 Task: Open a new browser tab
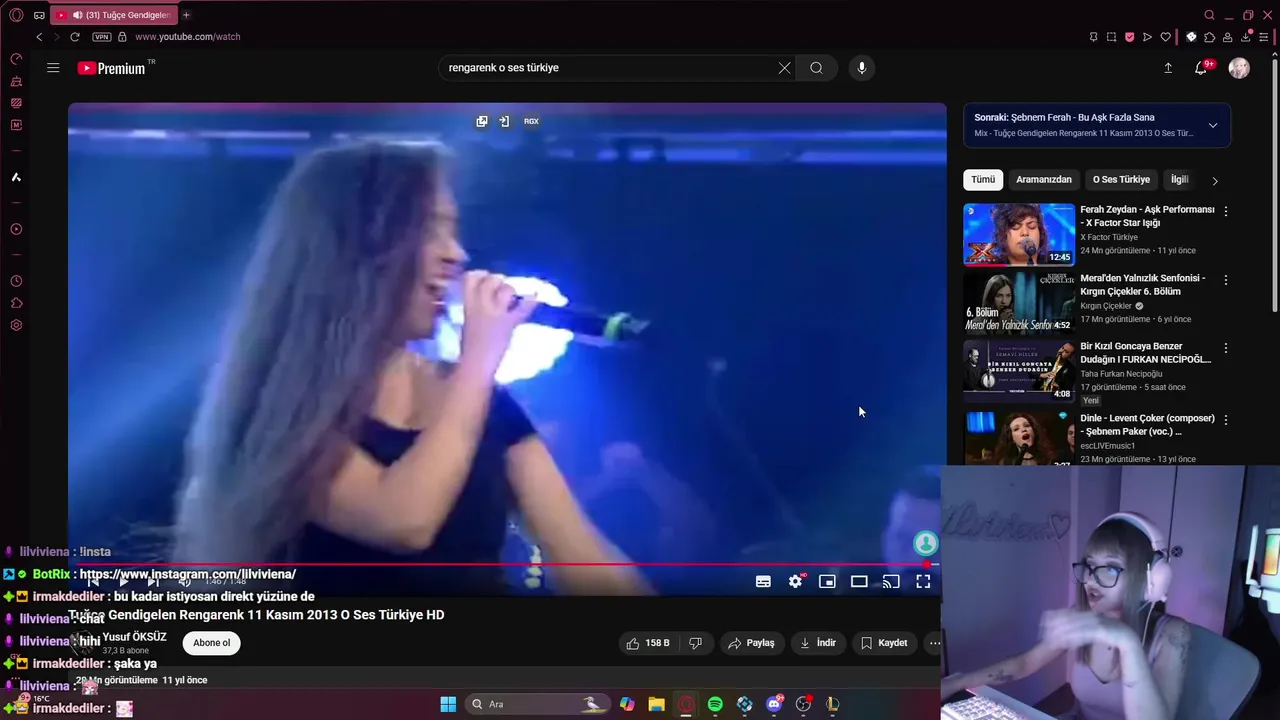pyautogui.click(x=186, y=15)
